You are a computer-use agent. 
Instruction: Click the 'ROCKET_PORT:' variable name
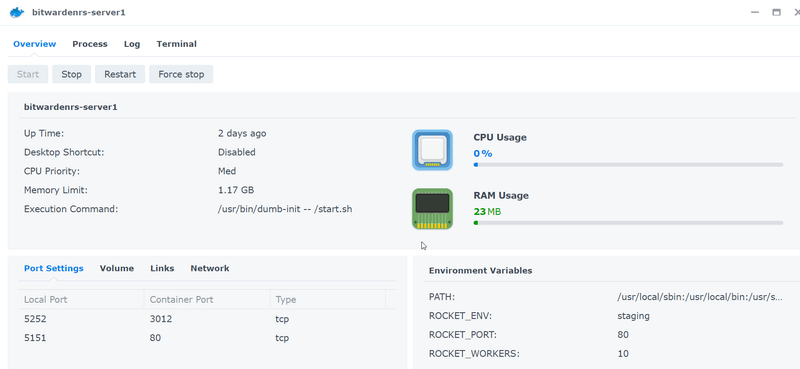pyautogui.click(x=463, y=335)
